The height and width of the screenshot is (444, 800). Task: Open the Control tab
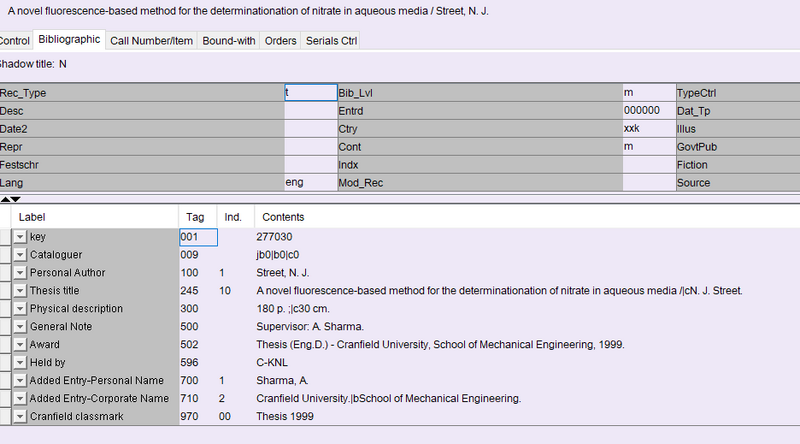point(15,41)
